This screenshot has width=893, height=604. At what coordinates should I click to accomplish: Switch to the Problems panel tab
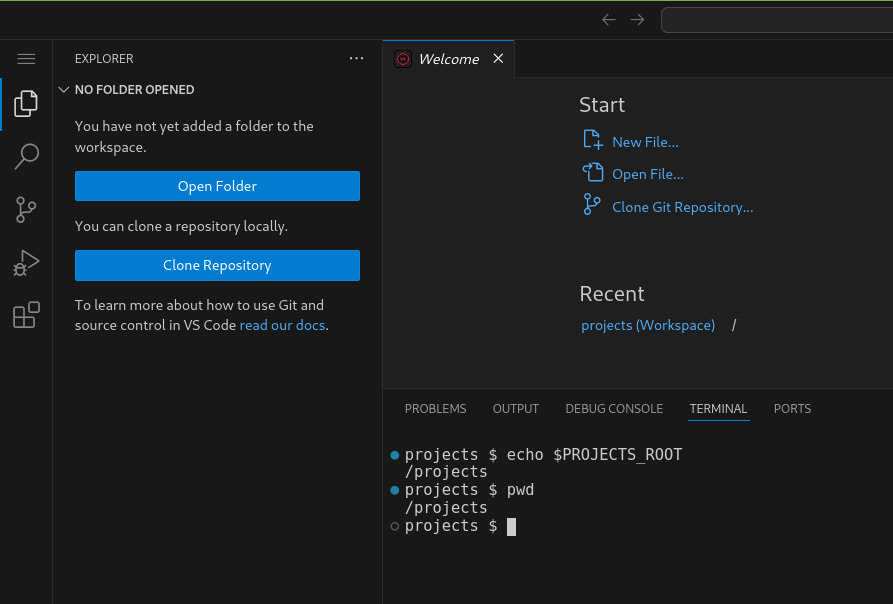(435, 409)
